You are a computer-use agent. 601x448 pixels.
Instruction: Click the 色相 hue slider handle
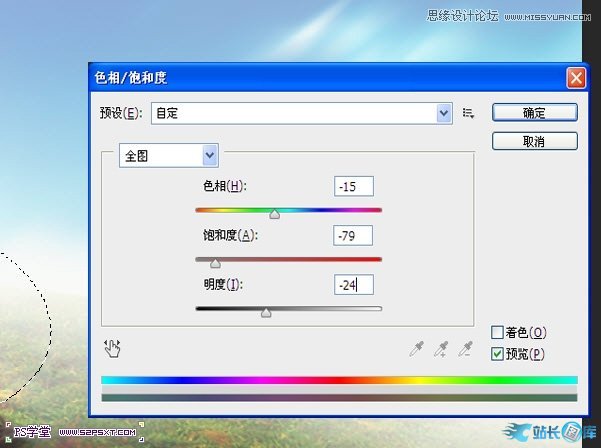(x=274, y=214)
